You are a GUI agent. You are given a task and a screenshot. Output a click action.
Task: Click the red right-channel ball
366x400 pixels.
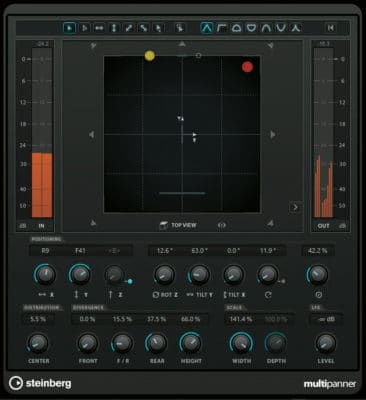[x=247, y=67]
